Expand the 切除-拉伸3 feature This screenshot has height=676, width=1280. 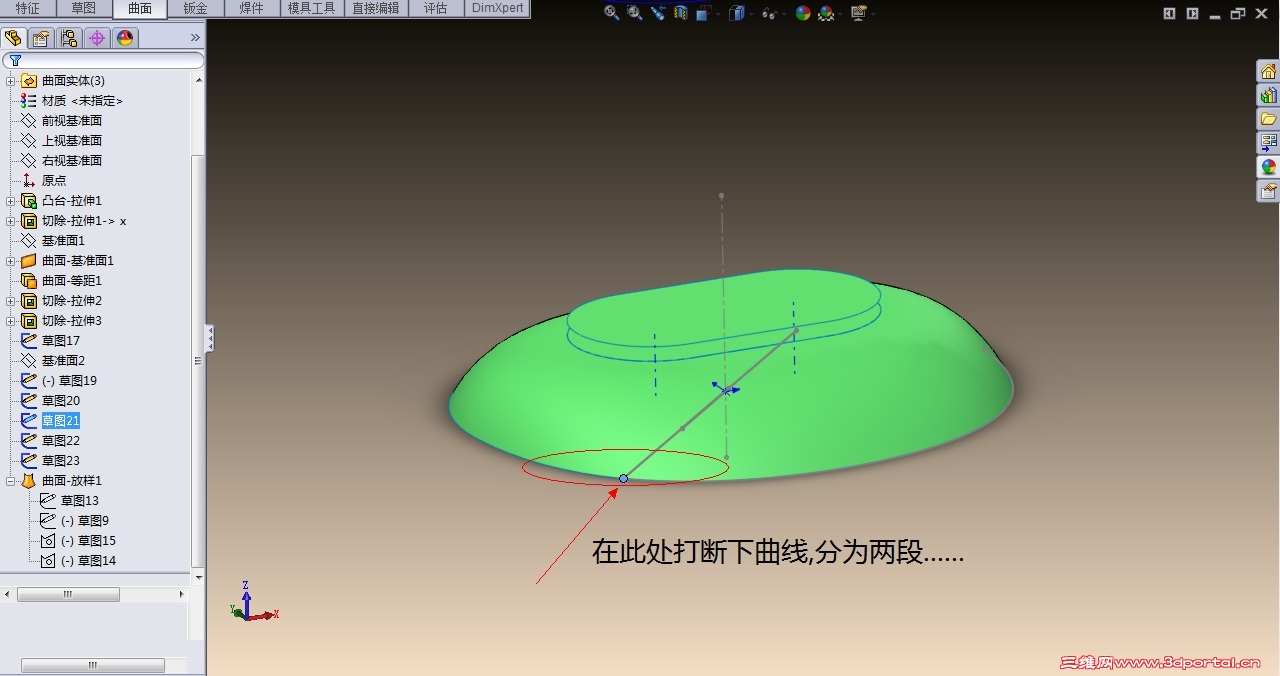click(10, 320)
